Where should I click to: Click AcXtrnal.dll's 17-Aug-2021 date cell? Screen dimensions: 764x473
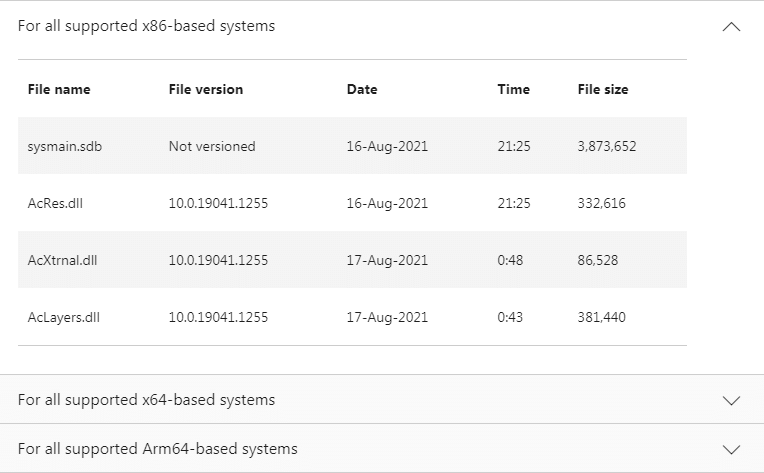(x=387, y=260)
